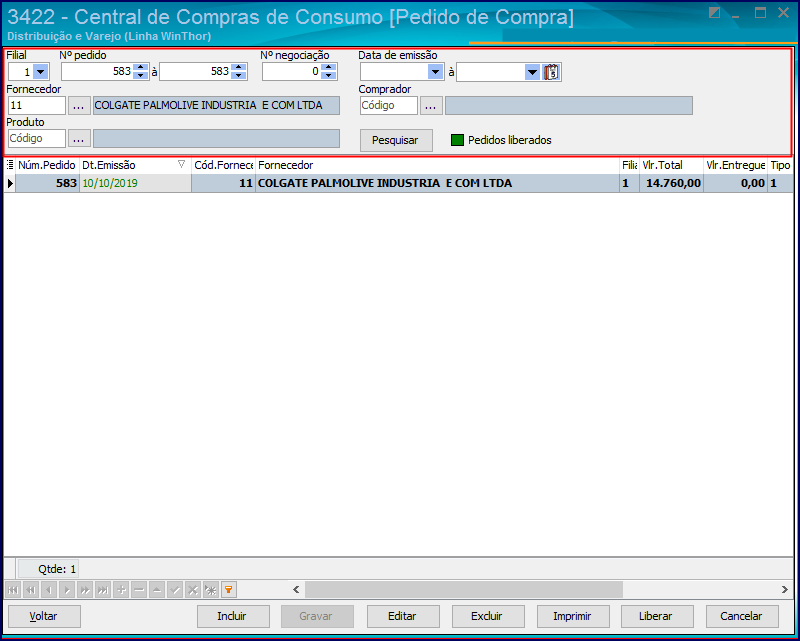Screen dimensions: 800x641
Task: Click the Dt.Emissão sort triangle
Action: coord(181,164)
